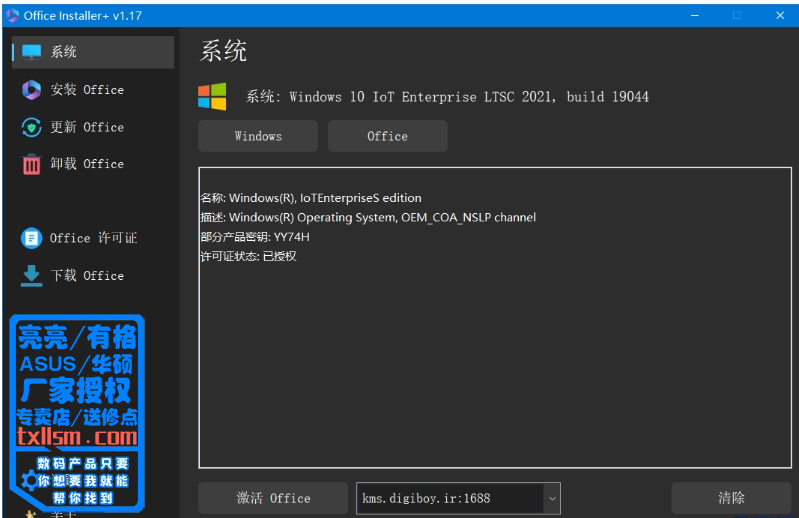799x518 pixels.
Task: Click the Windows button
Action: point(258,136)
